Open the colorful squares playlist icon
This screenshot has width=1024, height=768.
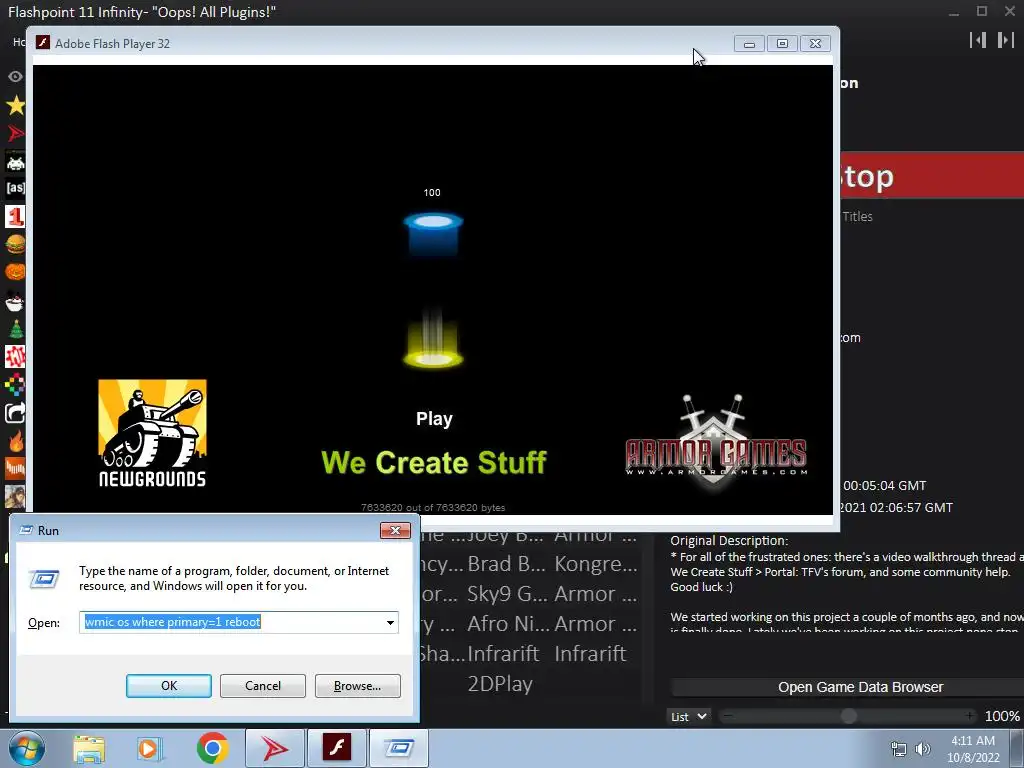pyautogui.click(x=15, y=385)
